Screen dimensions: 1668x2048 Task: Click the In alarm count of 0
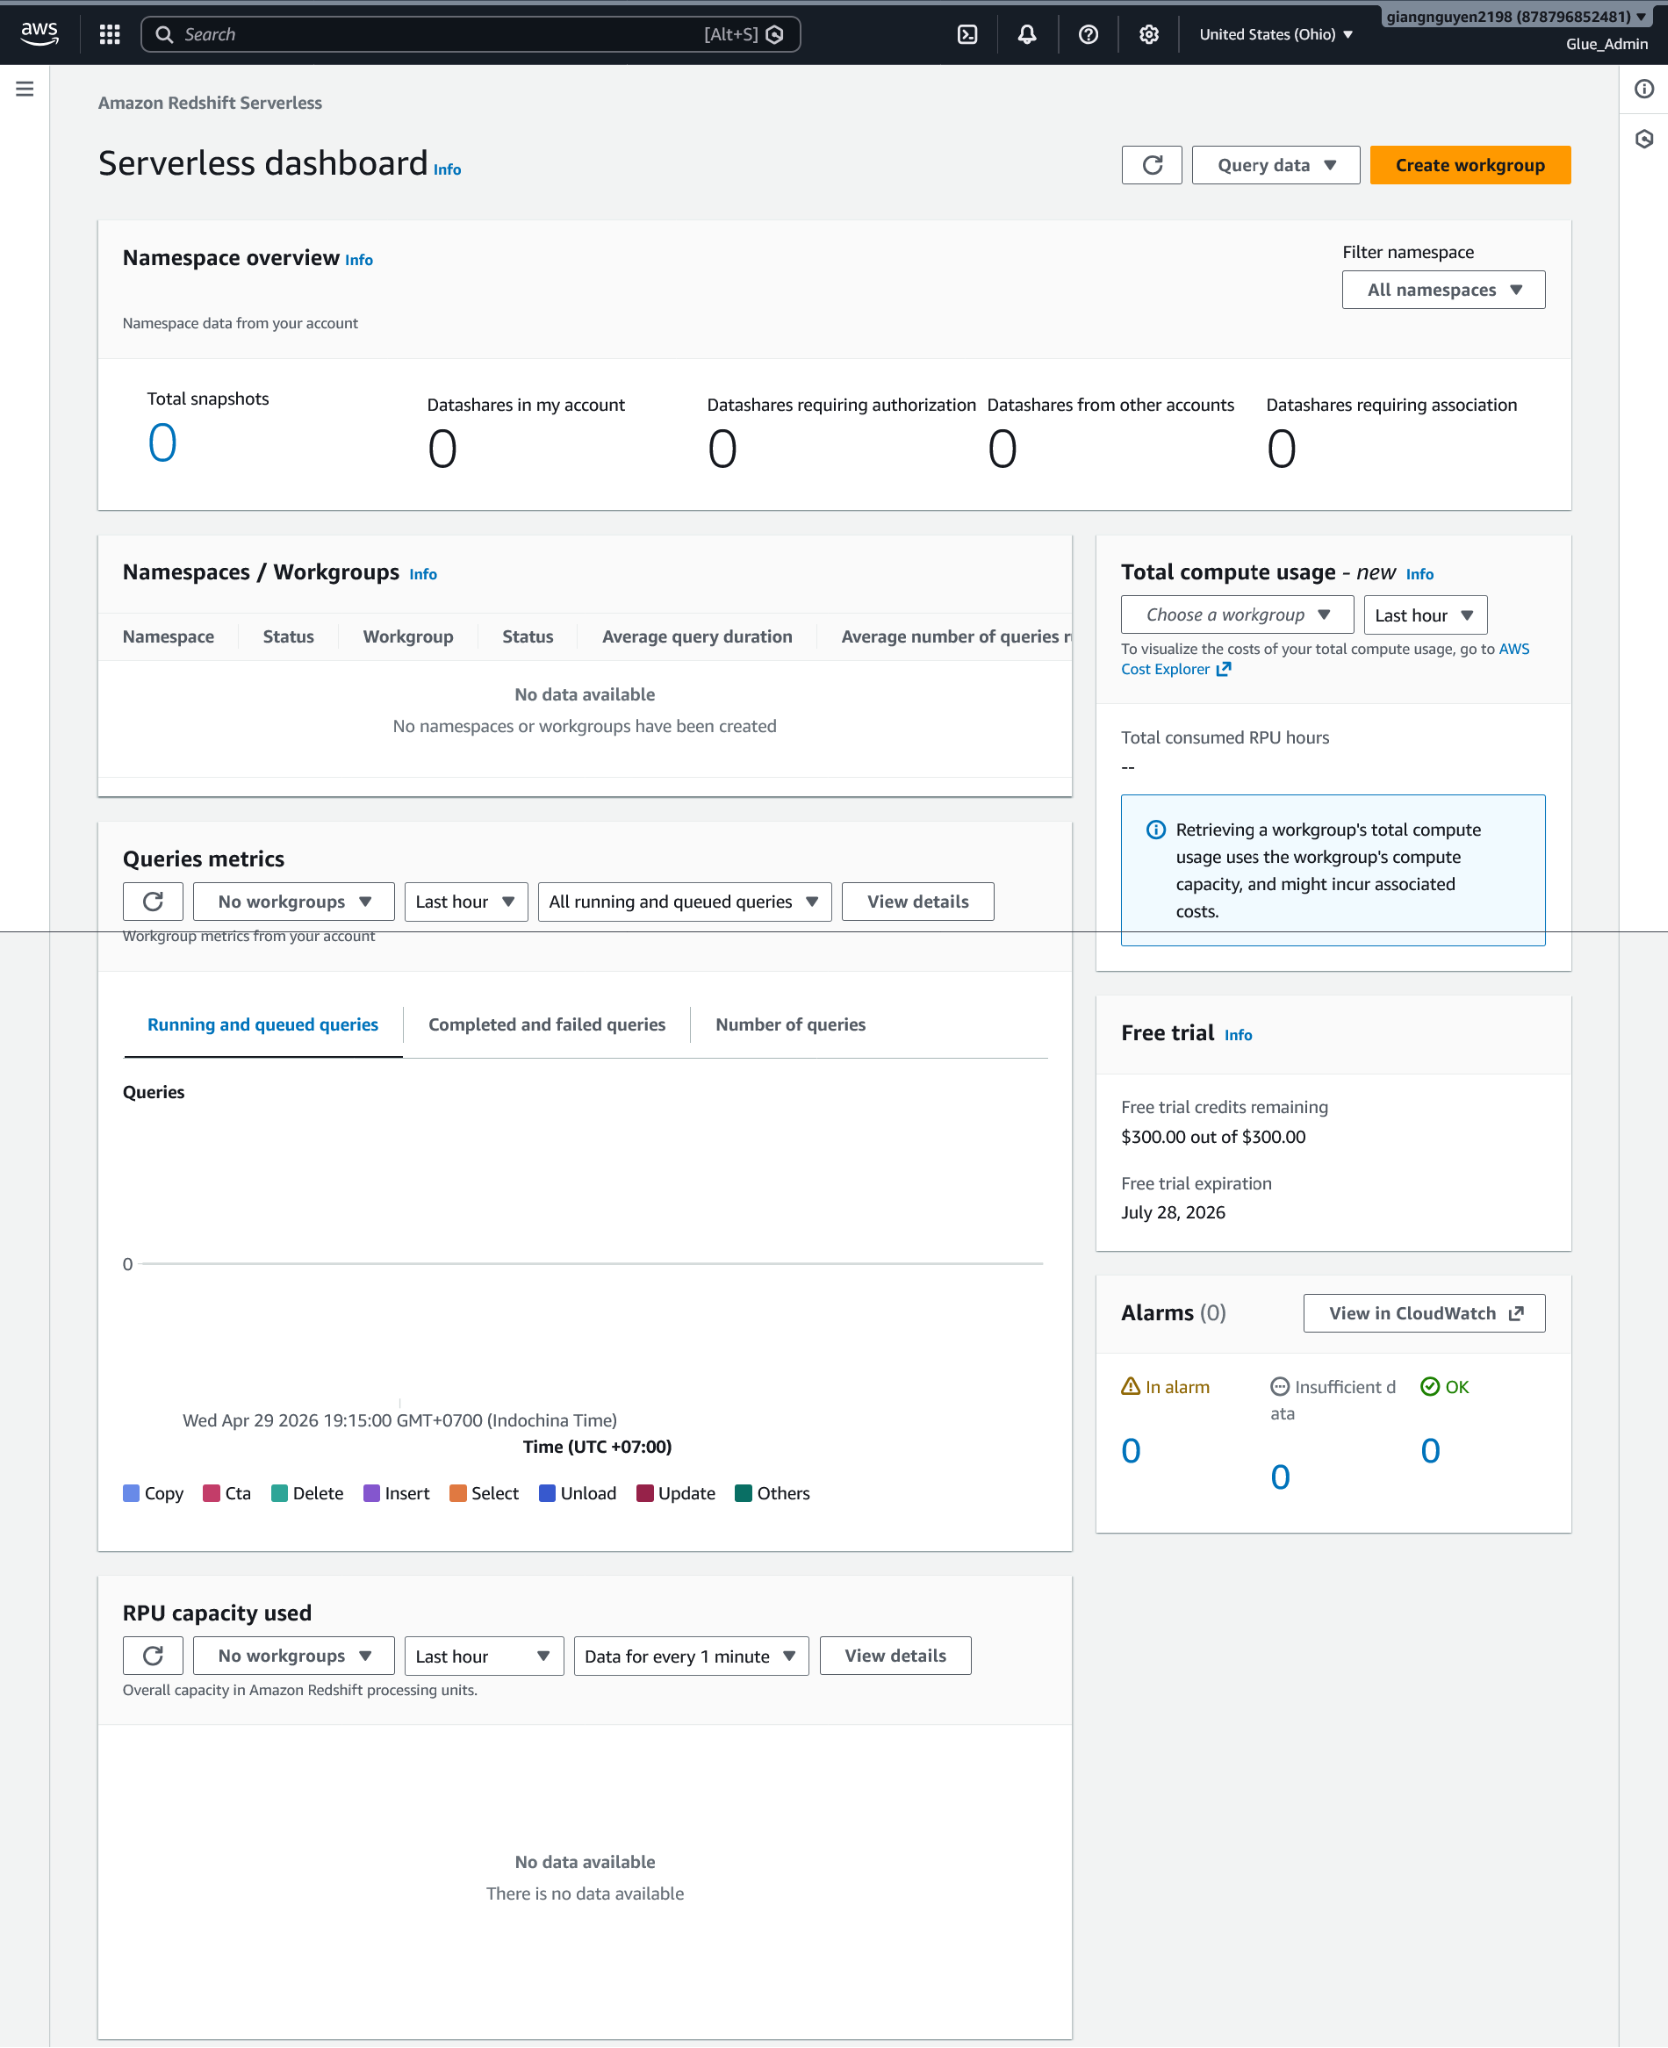pos(1131,1450)
